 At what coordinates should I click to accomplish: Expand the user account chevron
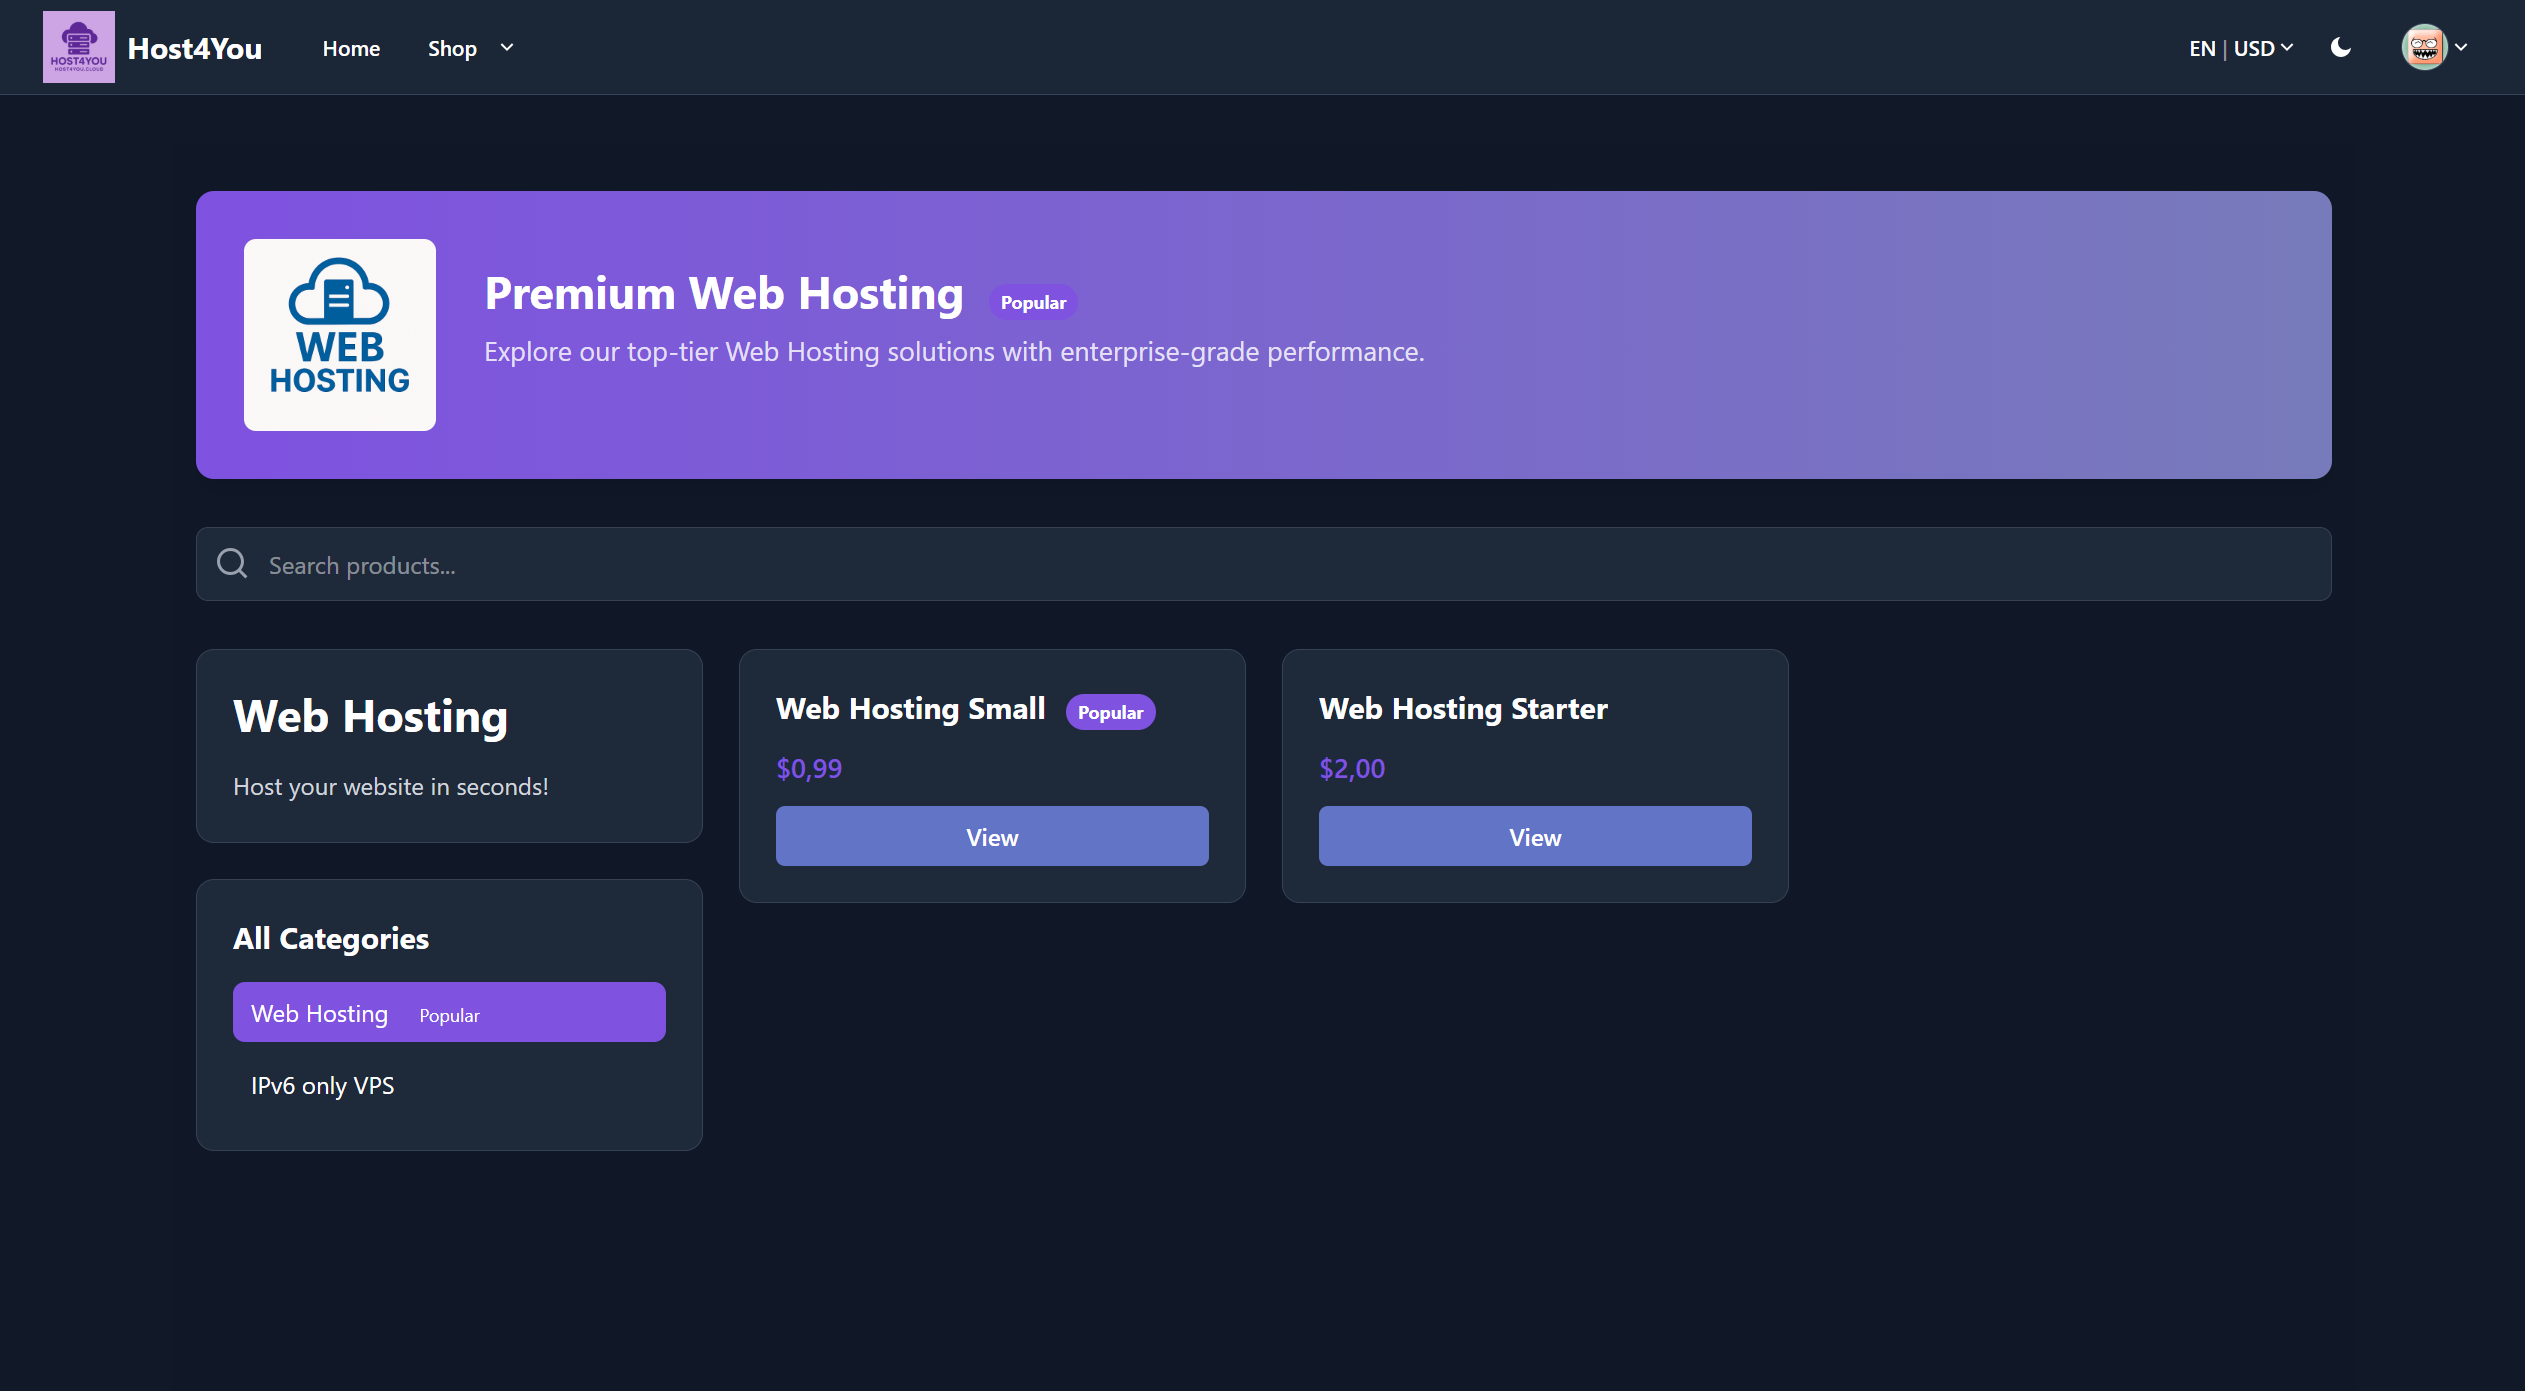[x=2461, y=48]
